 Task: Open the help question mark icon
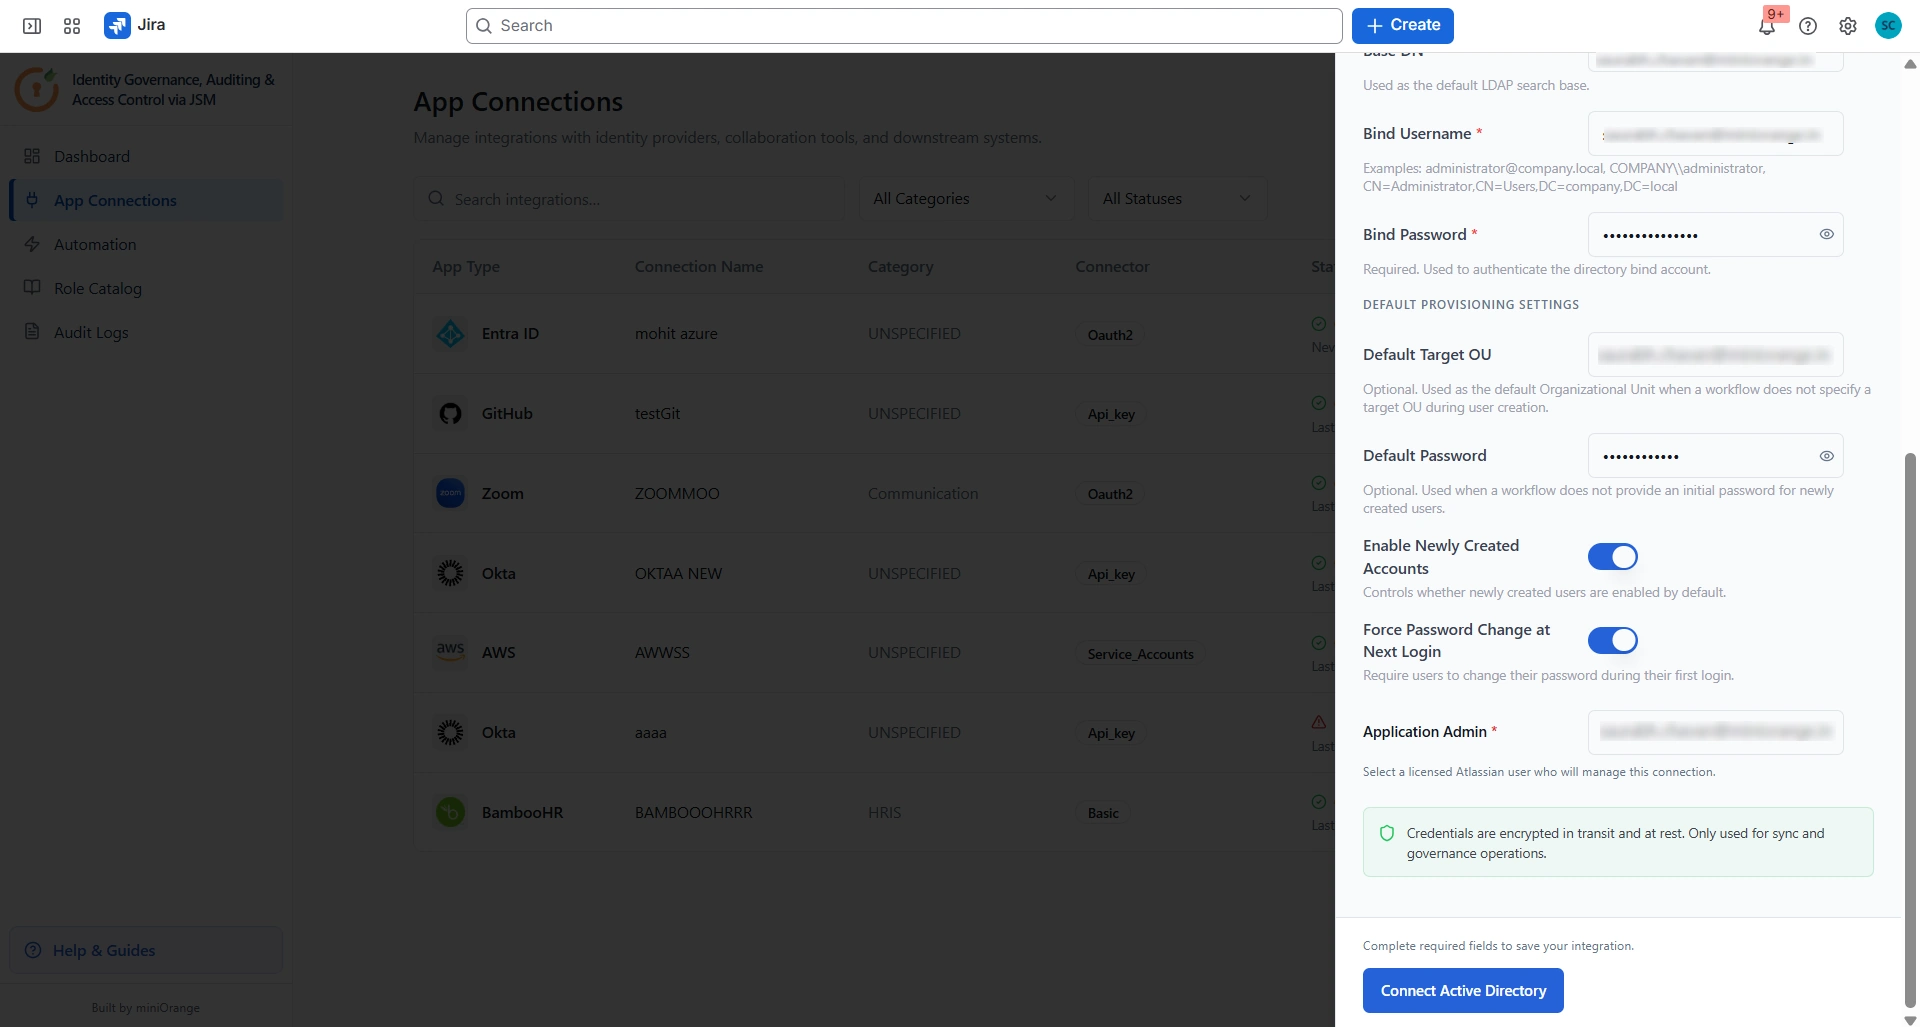(1808, 26)
